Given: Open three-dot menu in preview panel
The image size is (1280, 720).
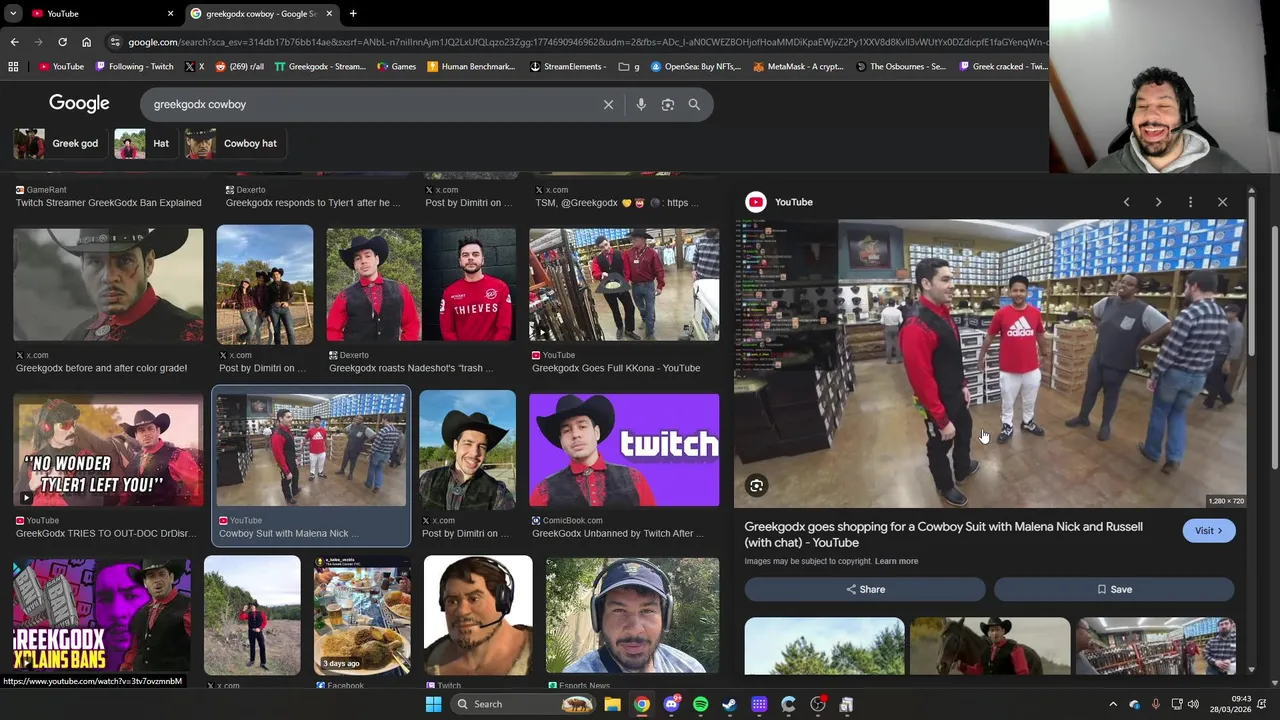Looking at the screenshot, I should pos(1190,202).
